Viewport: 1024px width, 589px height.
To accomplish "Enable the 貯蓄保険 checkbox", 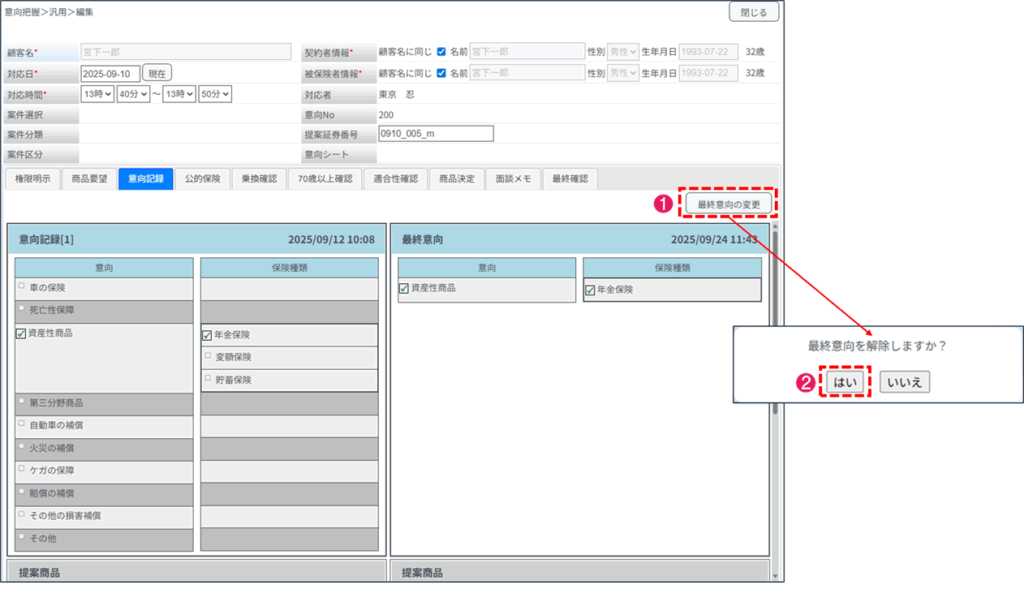I will coord(207,380).
